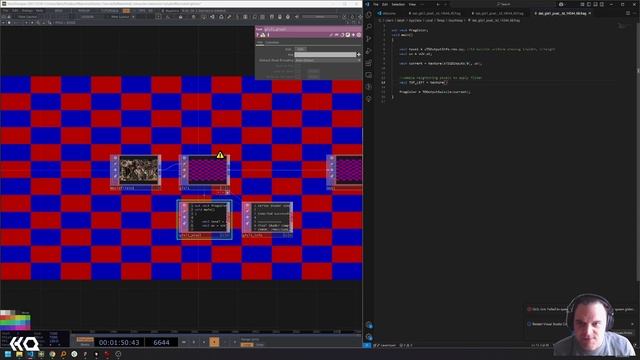This screenshot has height=360, width=640.
Task: Select Loop under Range Limit
Action: [247, 345]
